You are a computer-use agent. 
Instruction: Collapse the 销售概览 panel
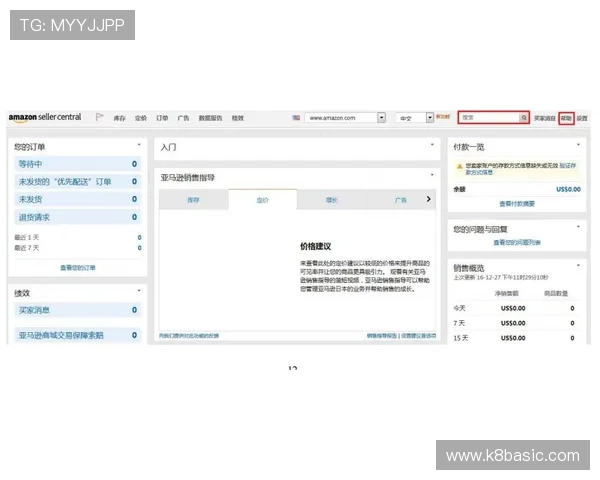click(578, 265)
